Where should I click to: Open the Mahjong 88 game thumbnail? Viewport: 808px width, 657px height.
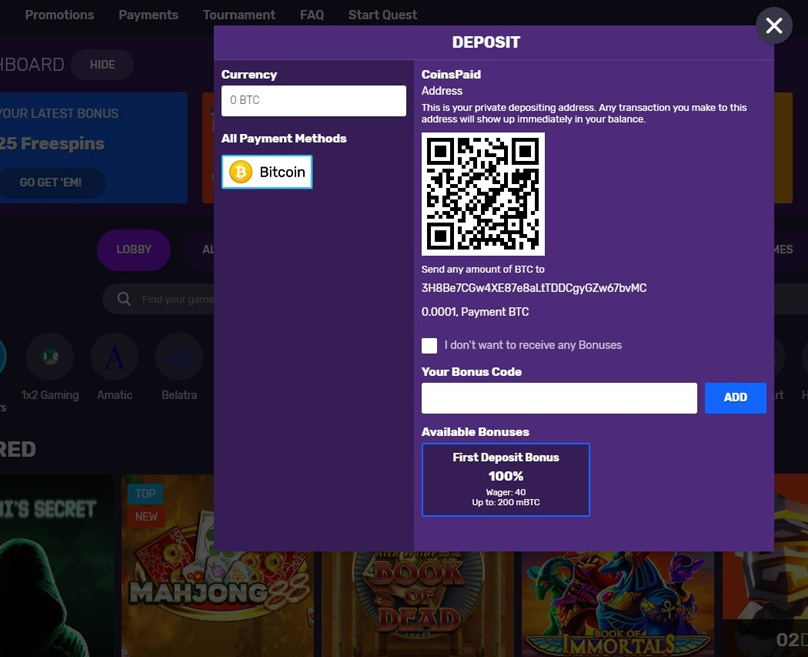tap(217, 566)
